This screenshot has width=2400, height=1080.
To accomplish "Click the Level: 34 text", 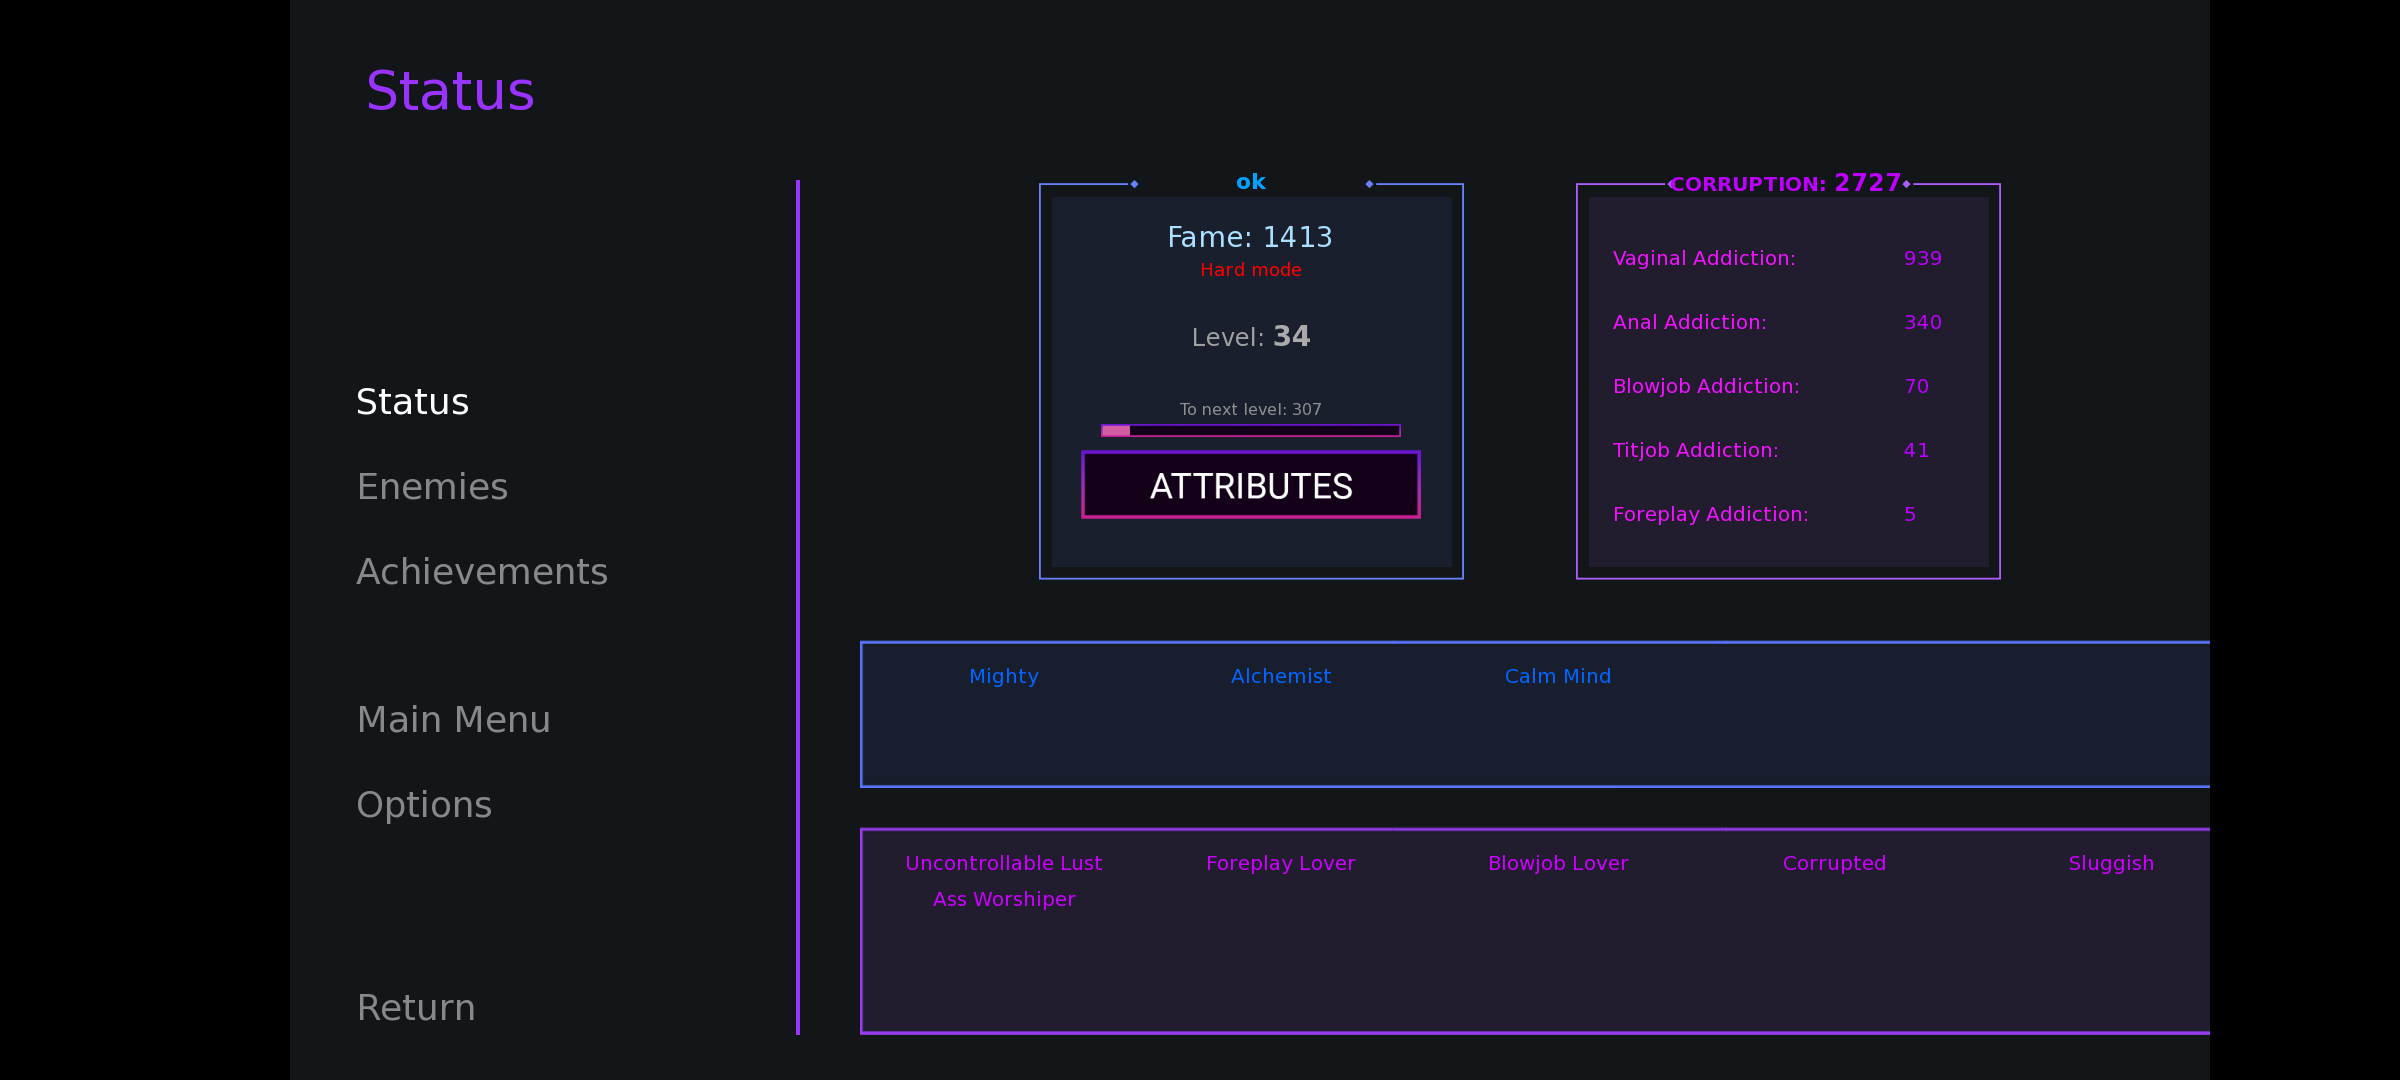I will click(1251, 337).
